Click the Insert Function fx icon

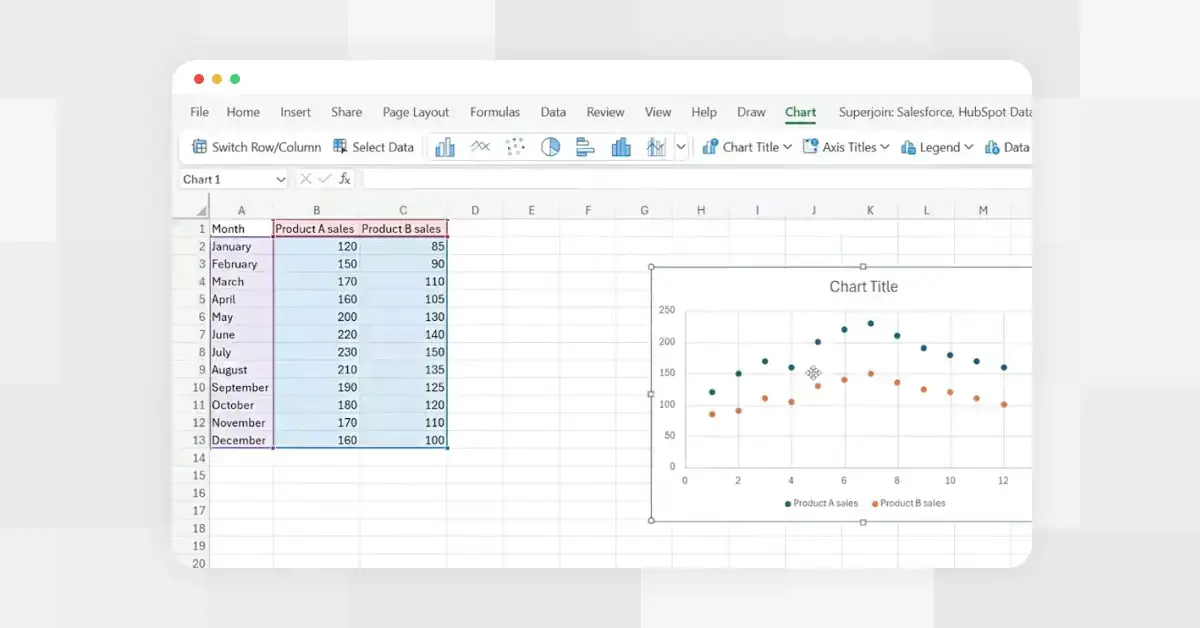pyautogui.click(x=343, y=178)
